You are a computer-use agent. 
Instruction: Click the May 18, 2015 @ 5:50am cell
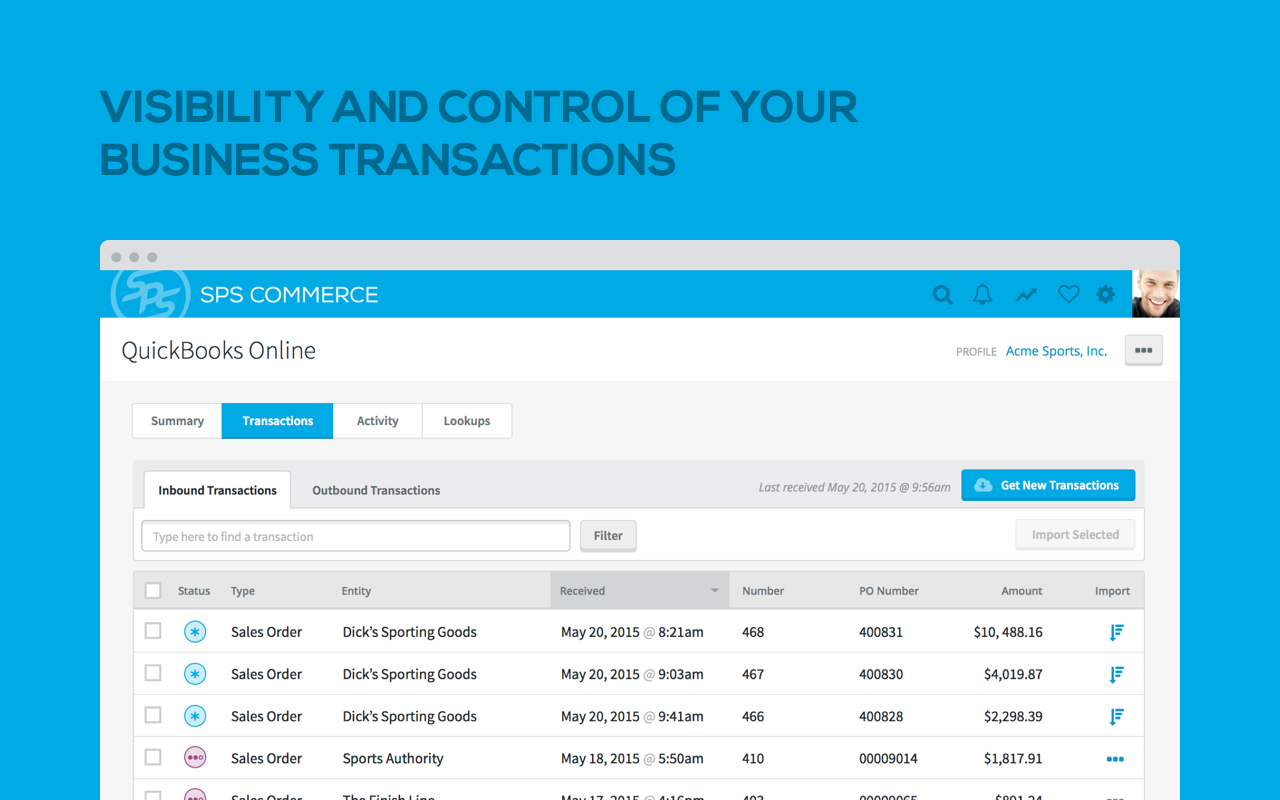632,758
